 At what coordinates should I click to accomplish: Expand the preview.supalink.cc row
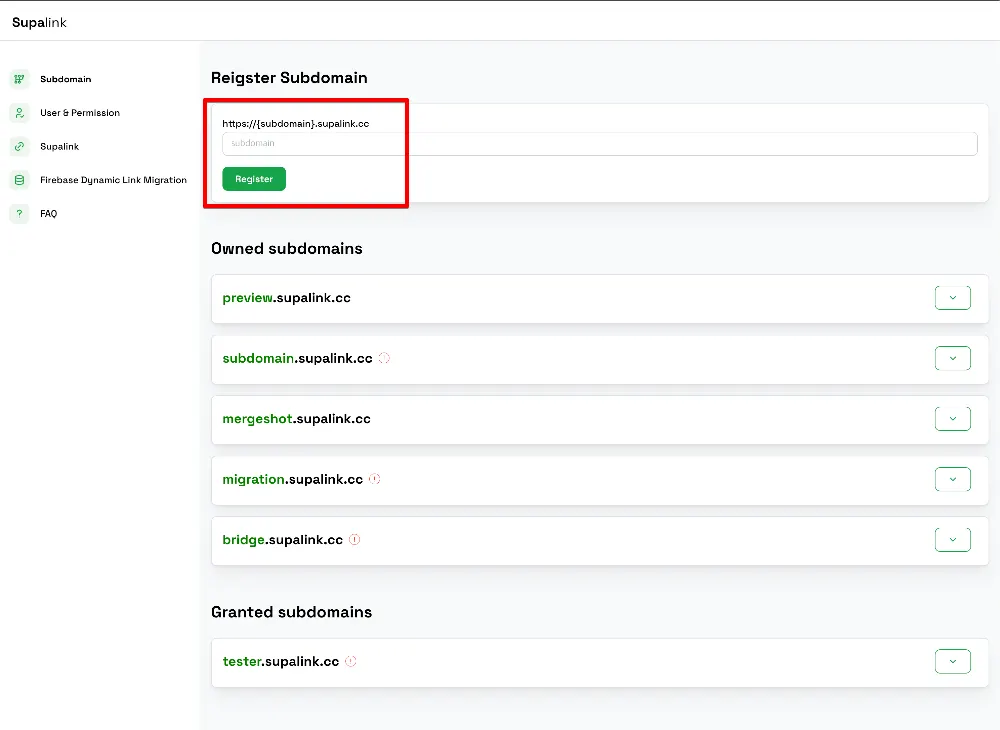952,298
